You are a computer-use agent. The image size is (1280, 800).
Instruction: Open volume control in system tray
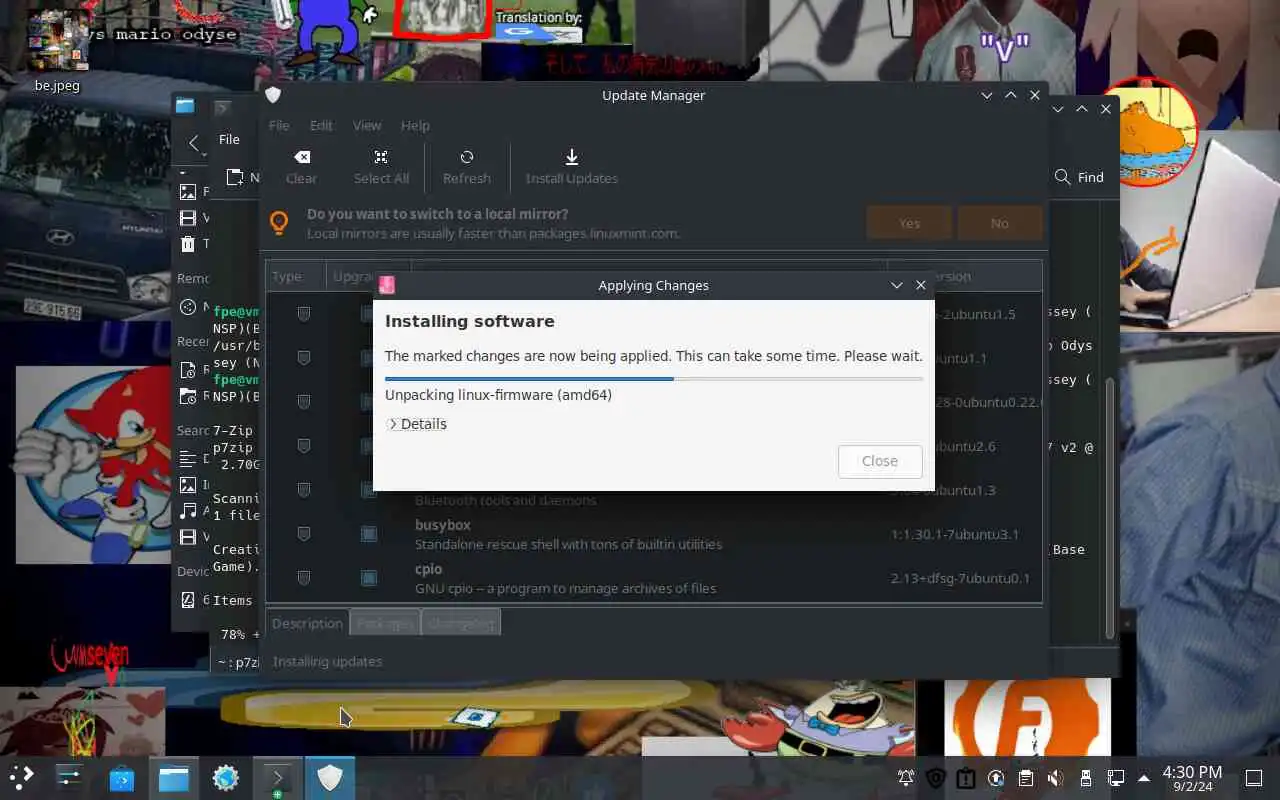pyautogui.click(x=1056, y=778)
